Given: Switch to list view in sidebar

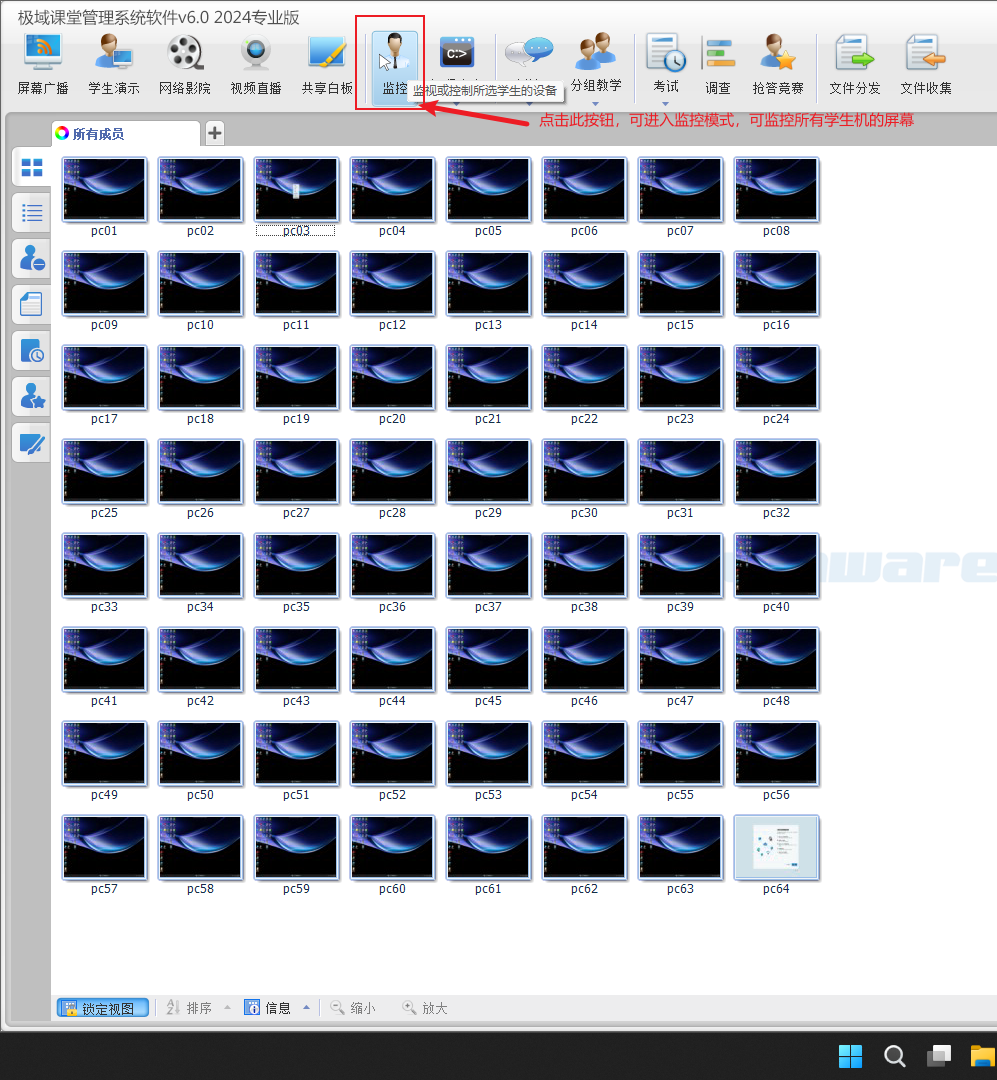Looking at the screenshot, I should pyautogui.click(x=32, y=213).
